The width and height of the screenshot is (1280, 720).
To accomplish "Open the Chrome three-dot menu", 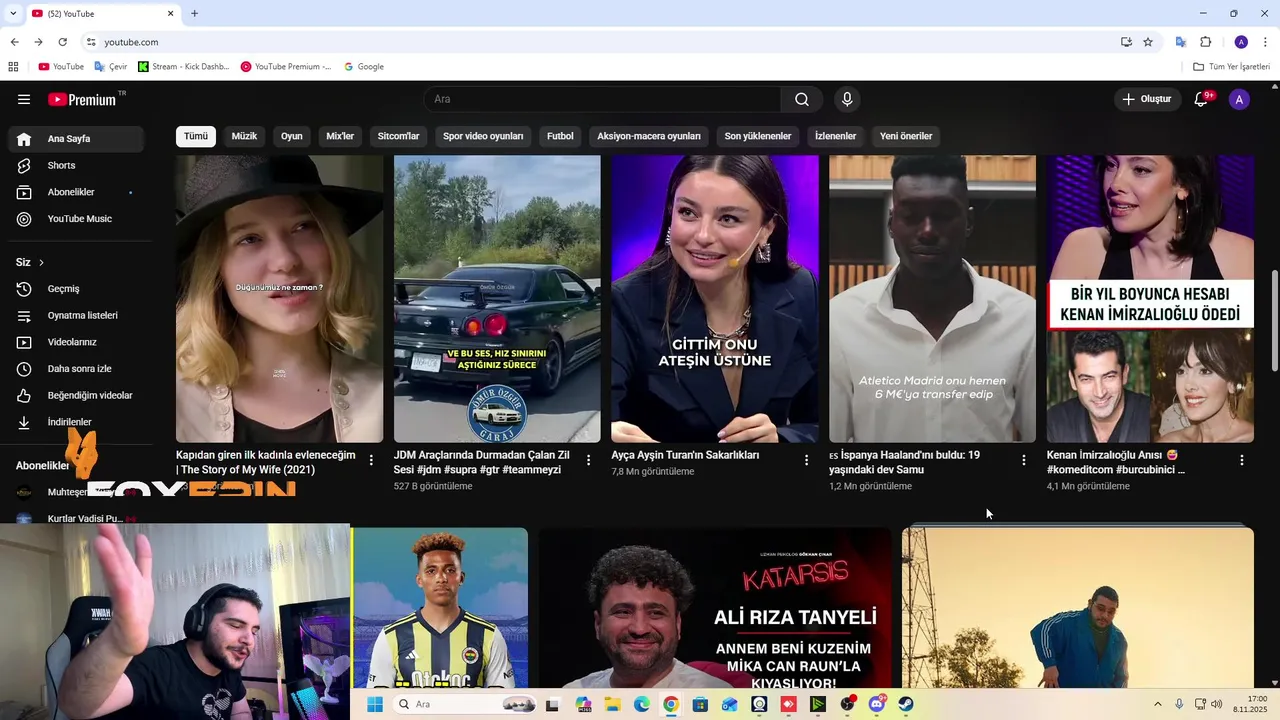I will [1266, 42].
